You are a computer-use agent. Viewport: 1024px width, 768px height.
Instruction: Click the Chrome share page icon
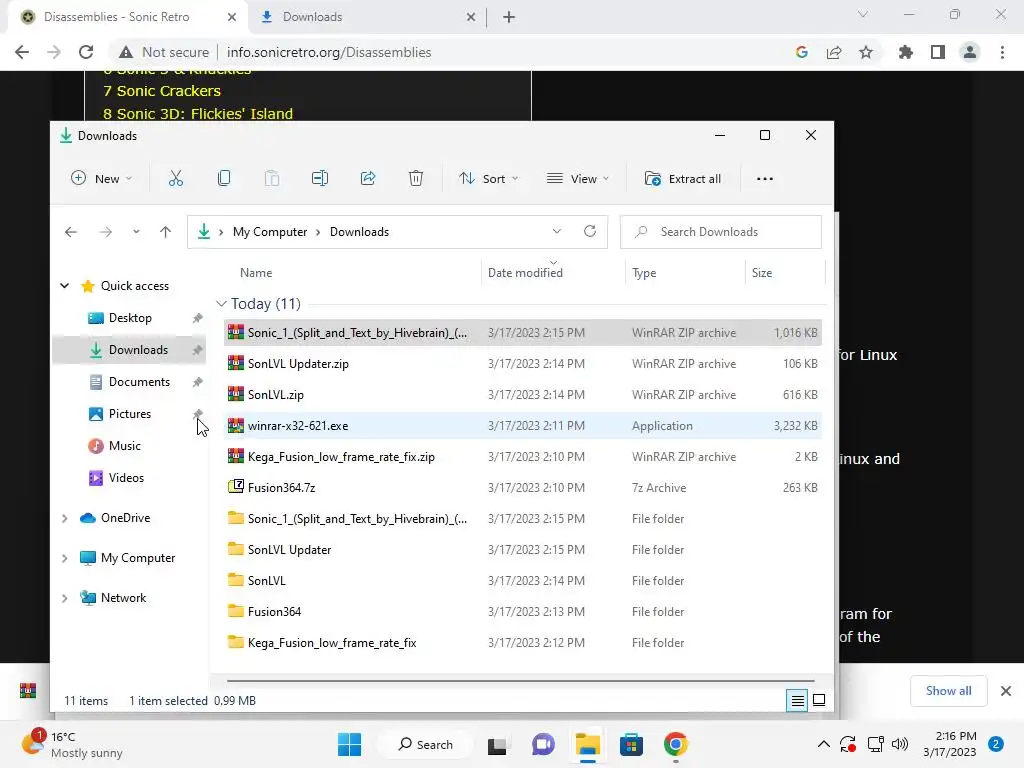834,52
